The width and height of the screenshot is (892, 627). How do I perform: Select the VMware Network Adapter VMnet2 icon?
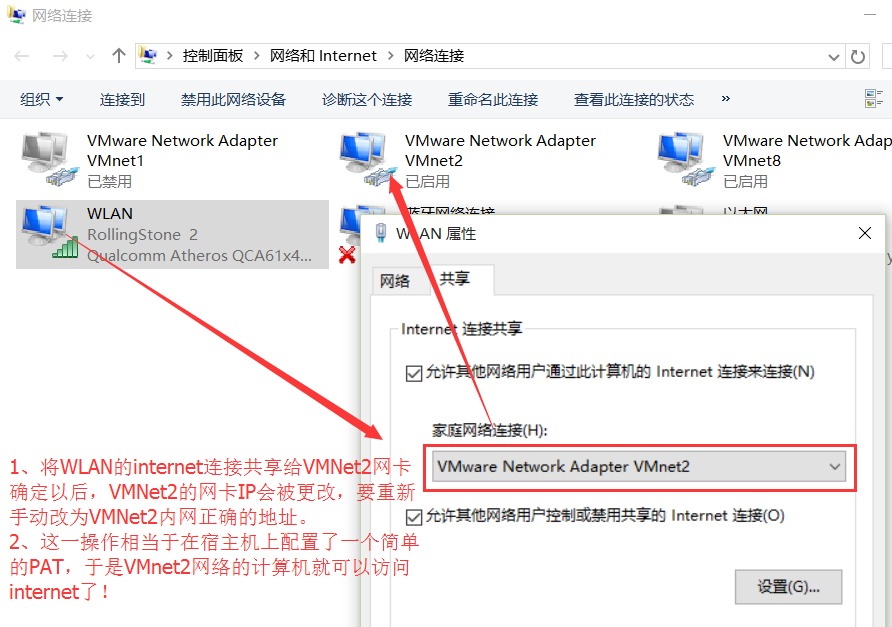tap(368, 159)
